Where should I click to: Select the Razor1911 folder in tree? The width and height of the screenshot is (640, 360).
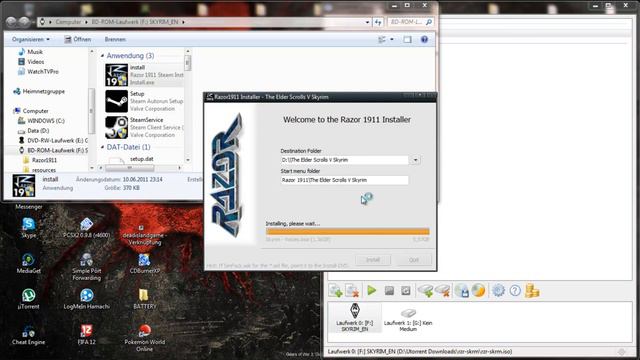click(x=40, y=160)
